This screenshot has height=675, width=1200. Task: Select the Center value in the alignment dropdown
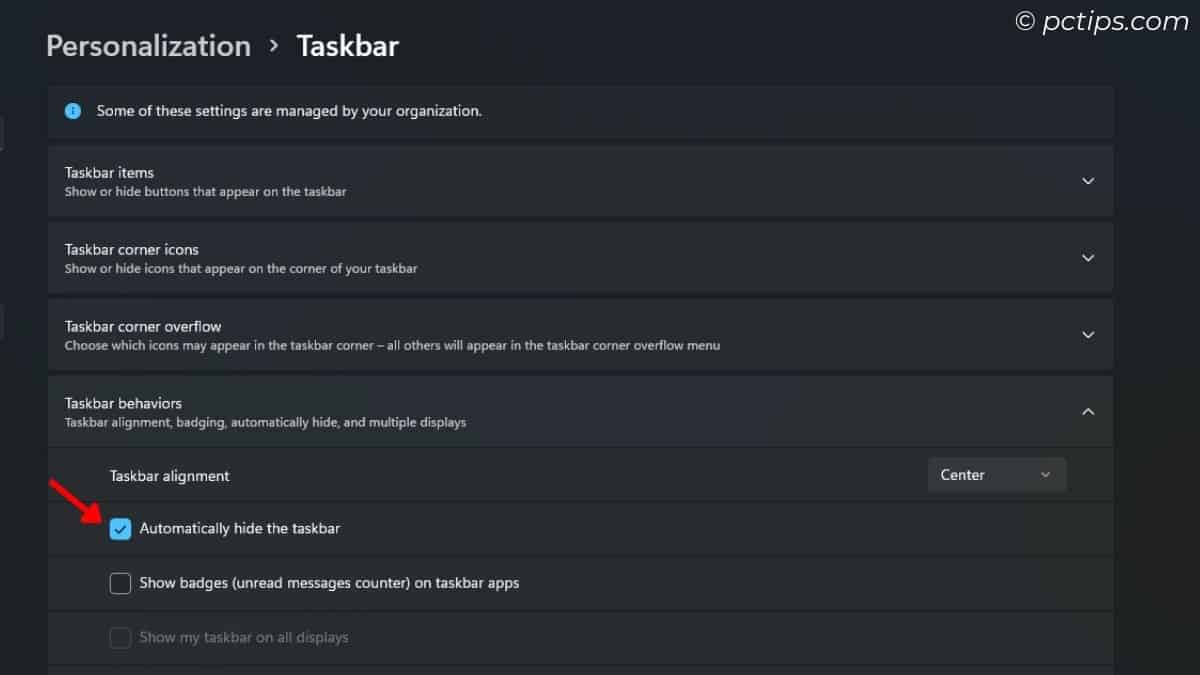click(x=962, y=474)
